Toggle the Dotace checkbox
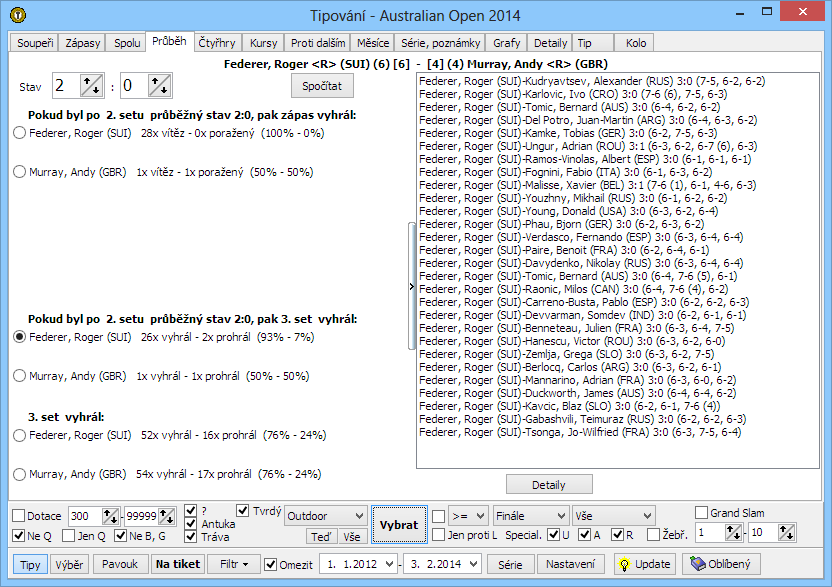Screen dimensions: 832x587 click(x=19, y=516)
